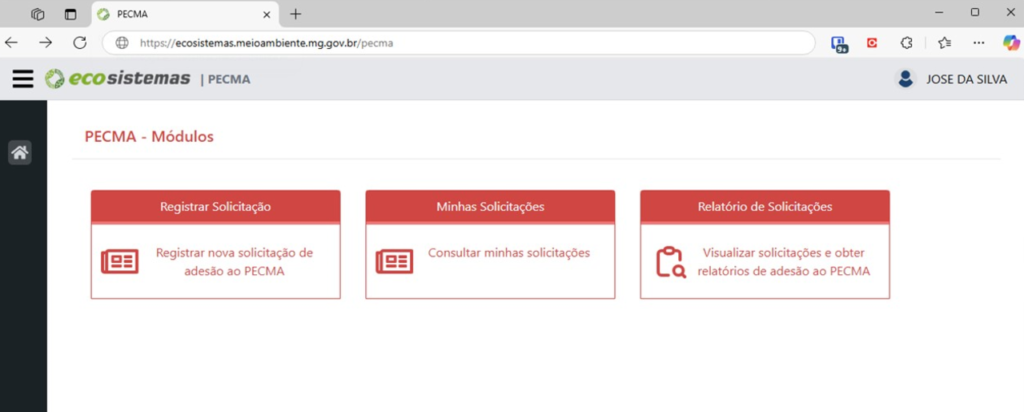The width and height of the screenshot is (1024, 412).
Task: Open the browser favorites star icon
Action: point(944,43)
